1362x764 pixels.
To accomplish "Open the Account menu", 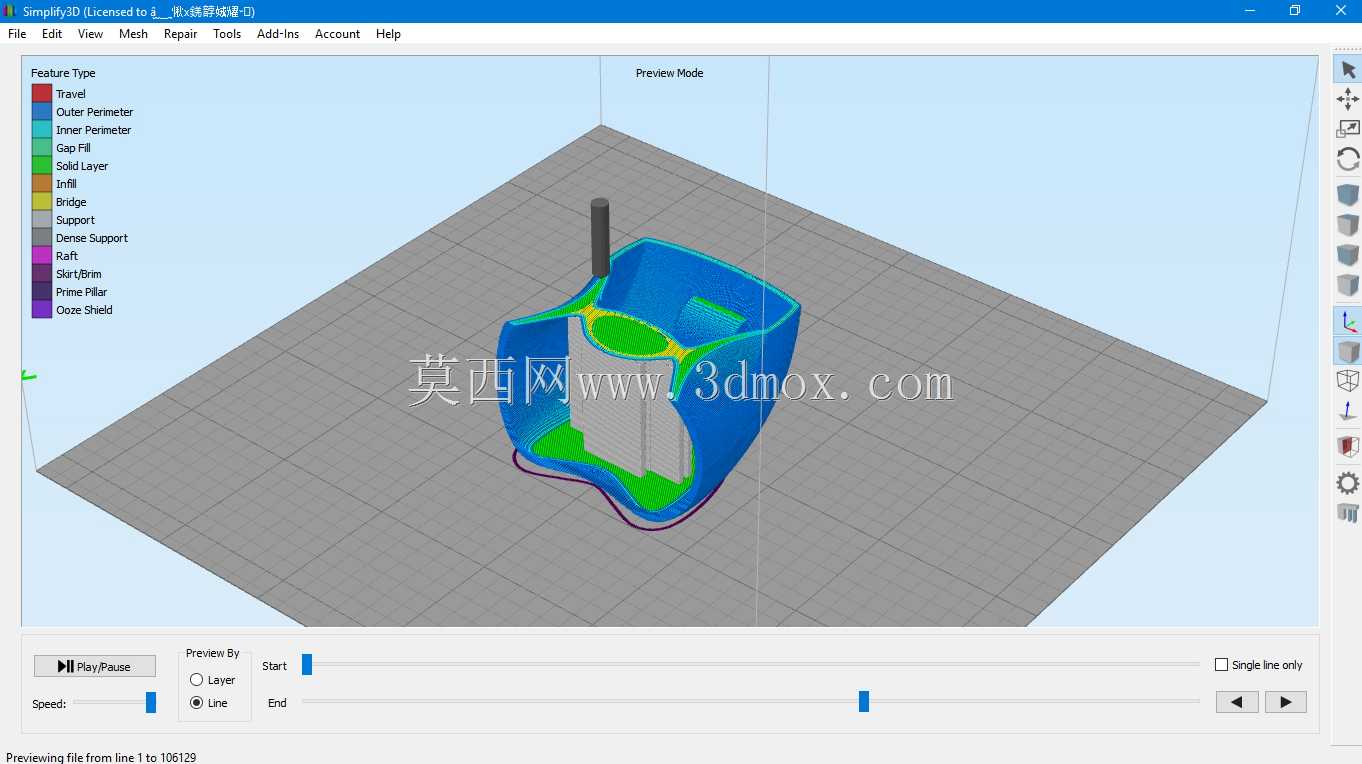I will (337, 33).
